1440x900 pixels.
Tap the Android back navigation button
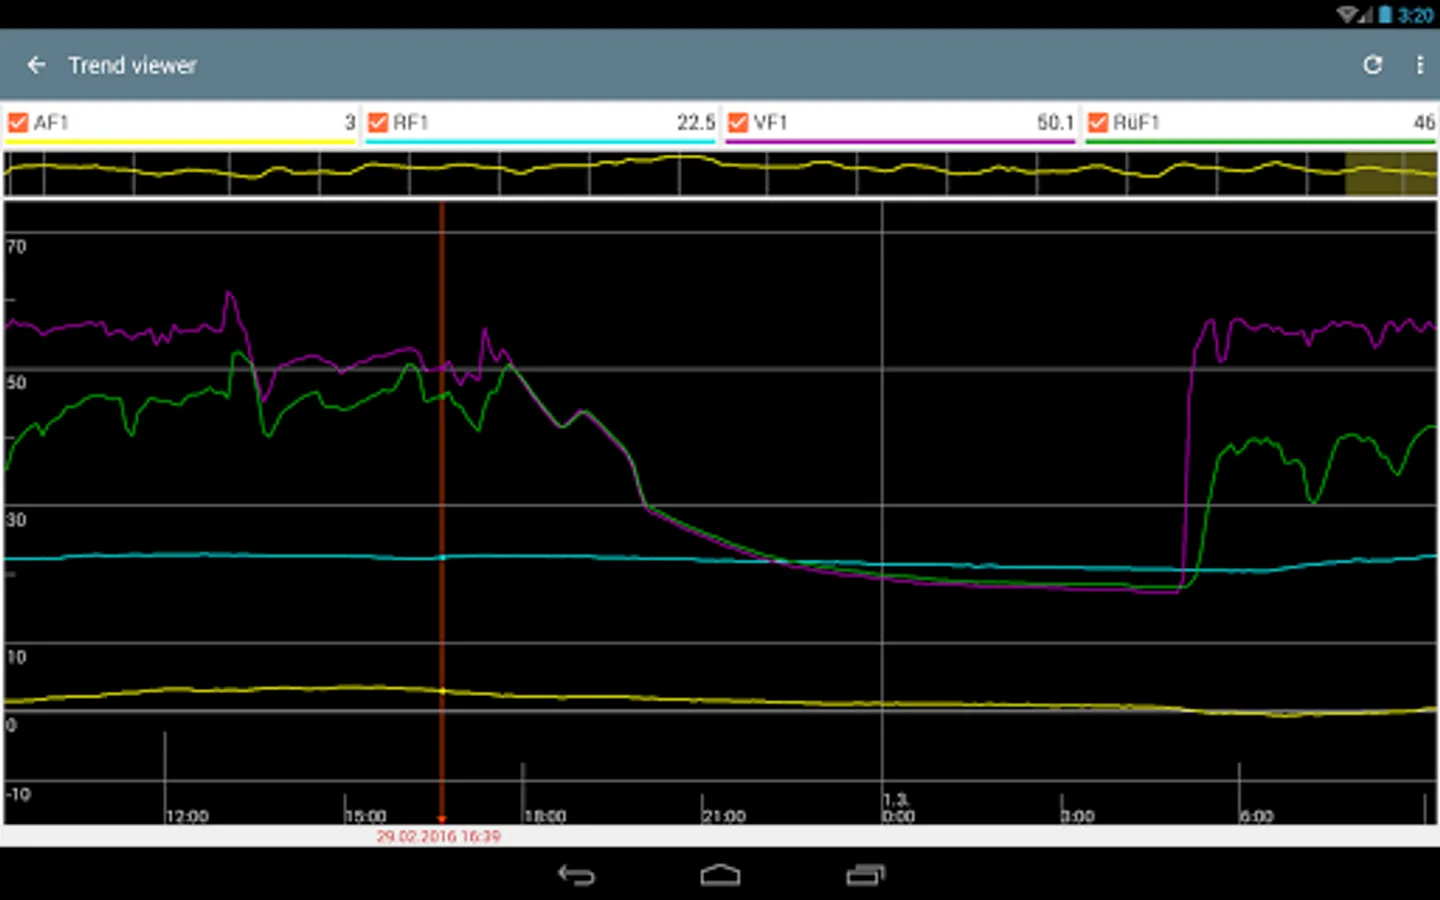tap(576, 875)
